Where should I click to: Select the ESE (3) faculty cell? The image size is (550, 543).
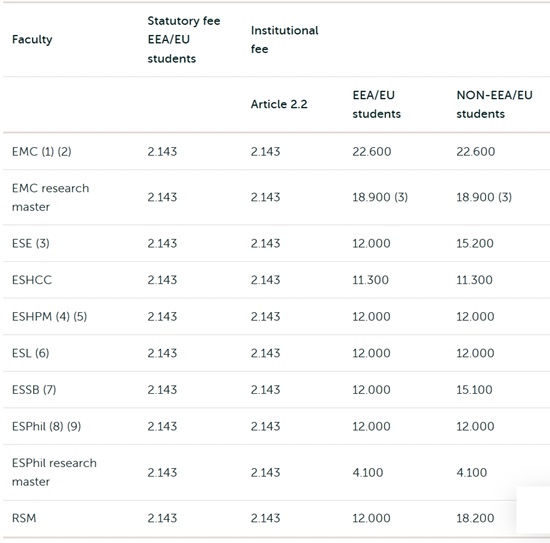coord(31,243)
